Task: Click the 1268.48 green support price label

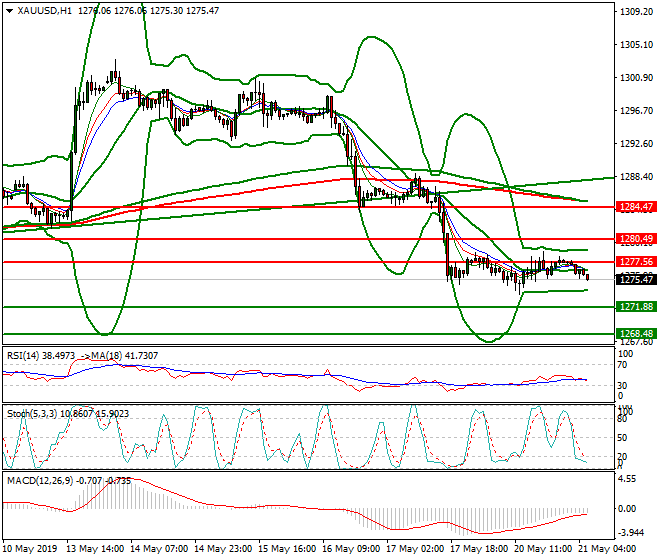Action: (636, 333)
